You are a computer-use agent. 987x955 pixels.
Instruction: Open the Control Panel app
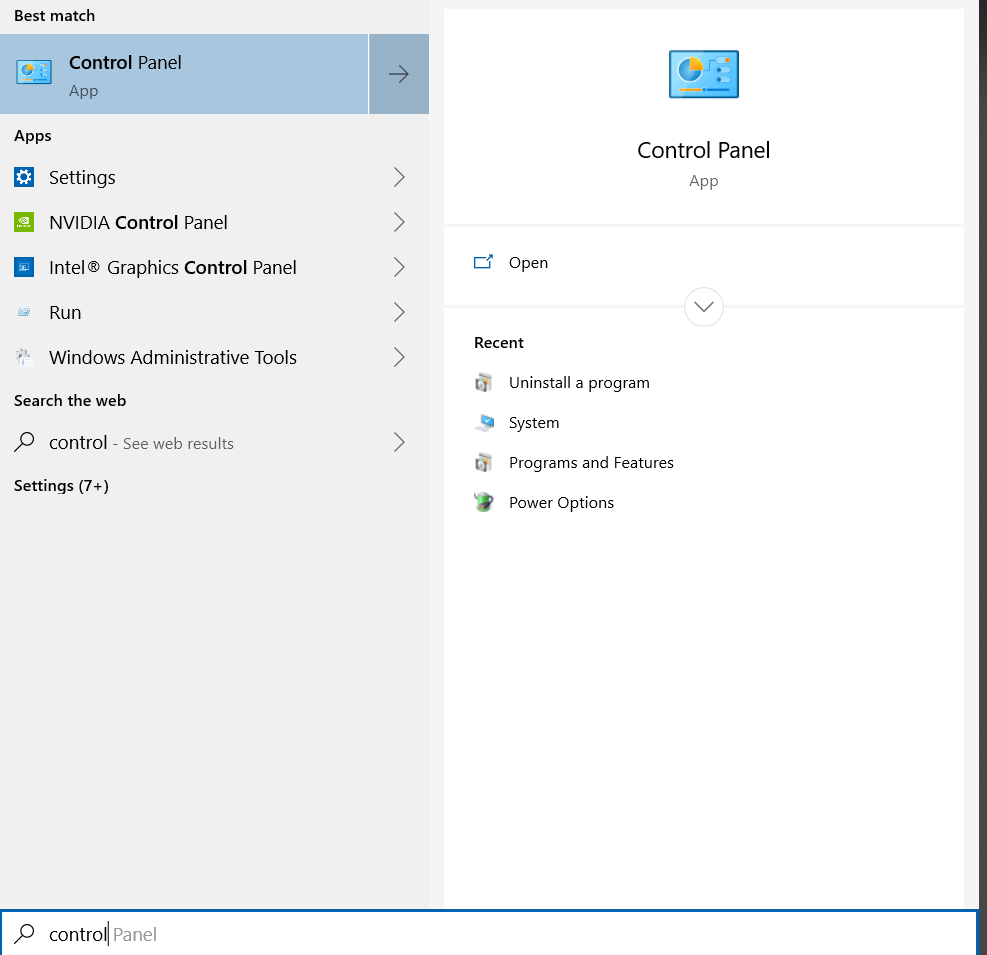click(528, 262)
